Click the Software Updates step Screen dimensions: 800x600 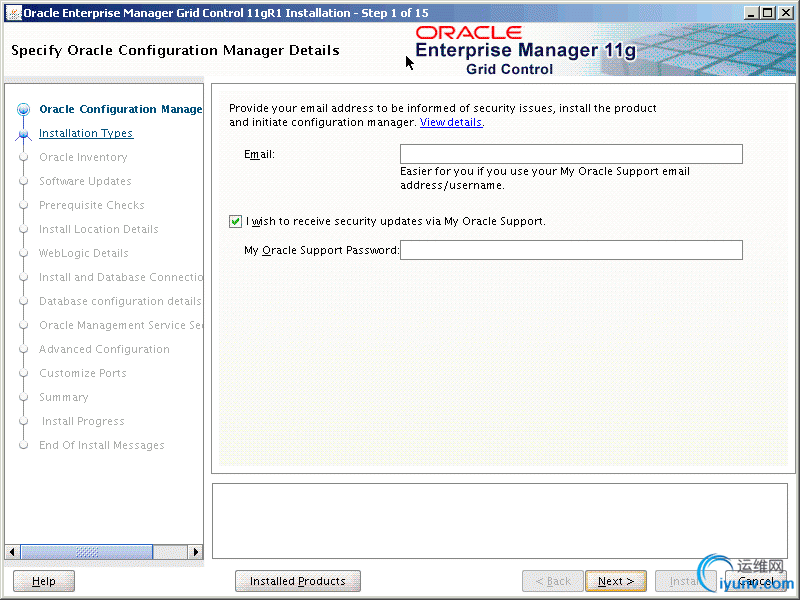click(x=85, y=181)
